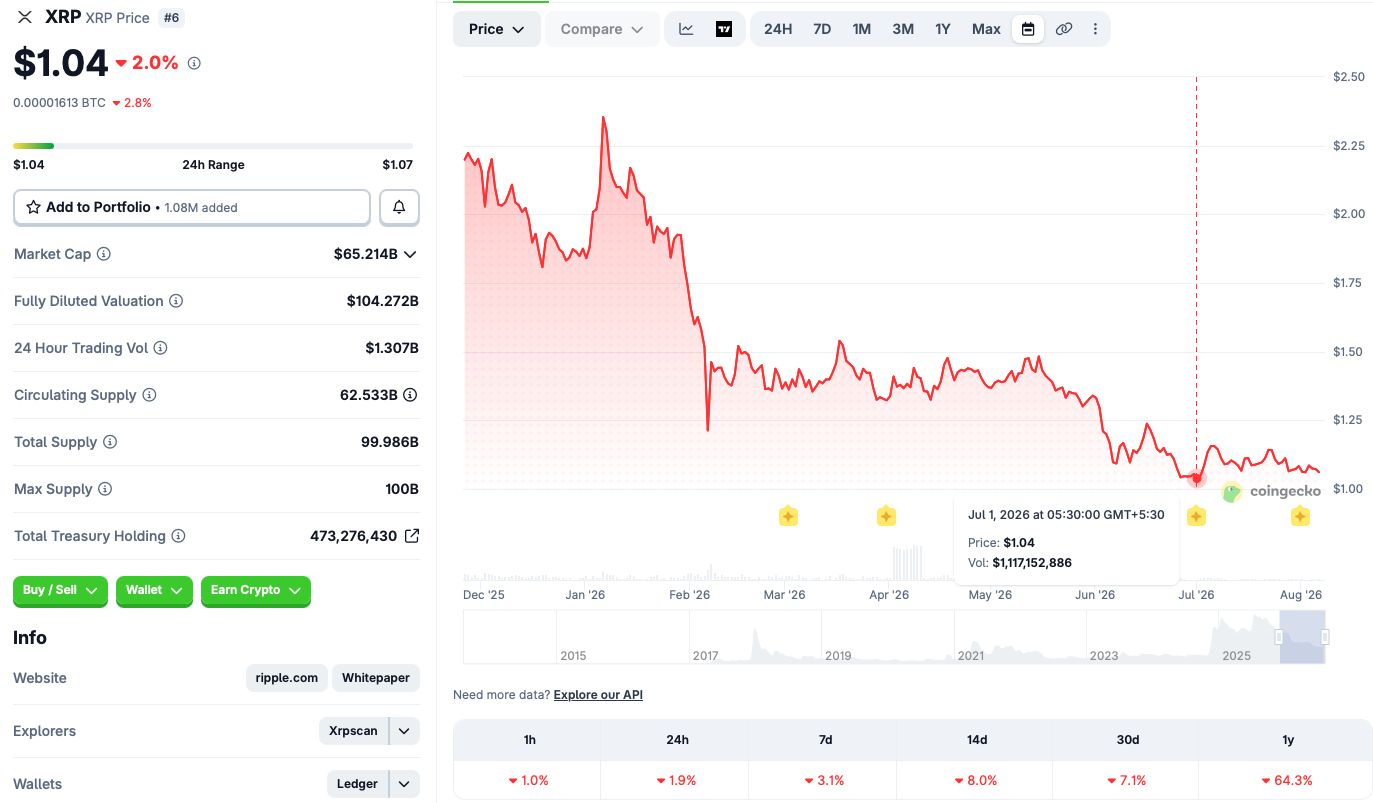This screenshot has height=803, width=1373.
Task: Click the right handle of range navigator
Action: pyautogui.click(x=1325, y=637)
